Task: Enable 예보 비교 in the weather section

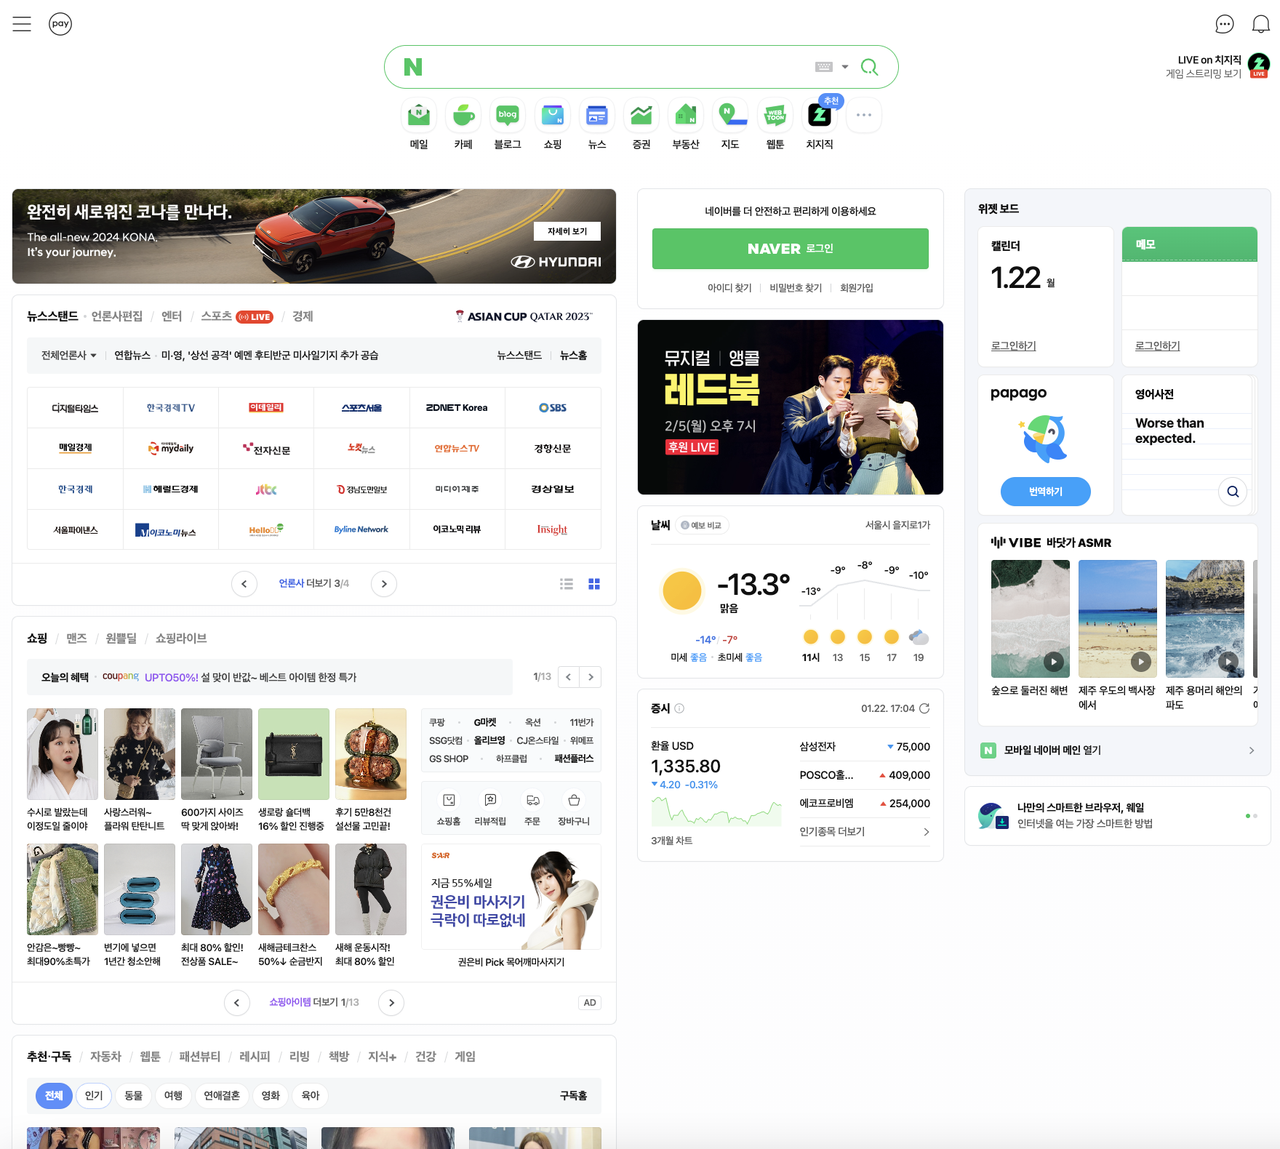Action: 702,524
